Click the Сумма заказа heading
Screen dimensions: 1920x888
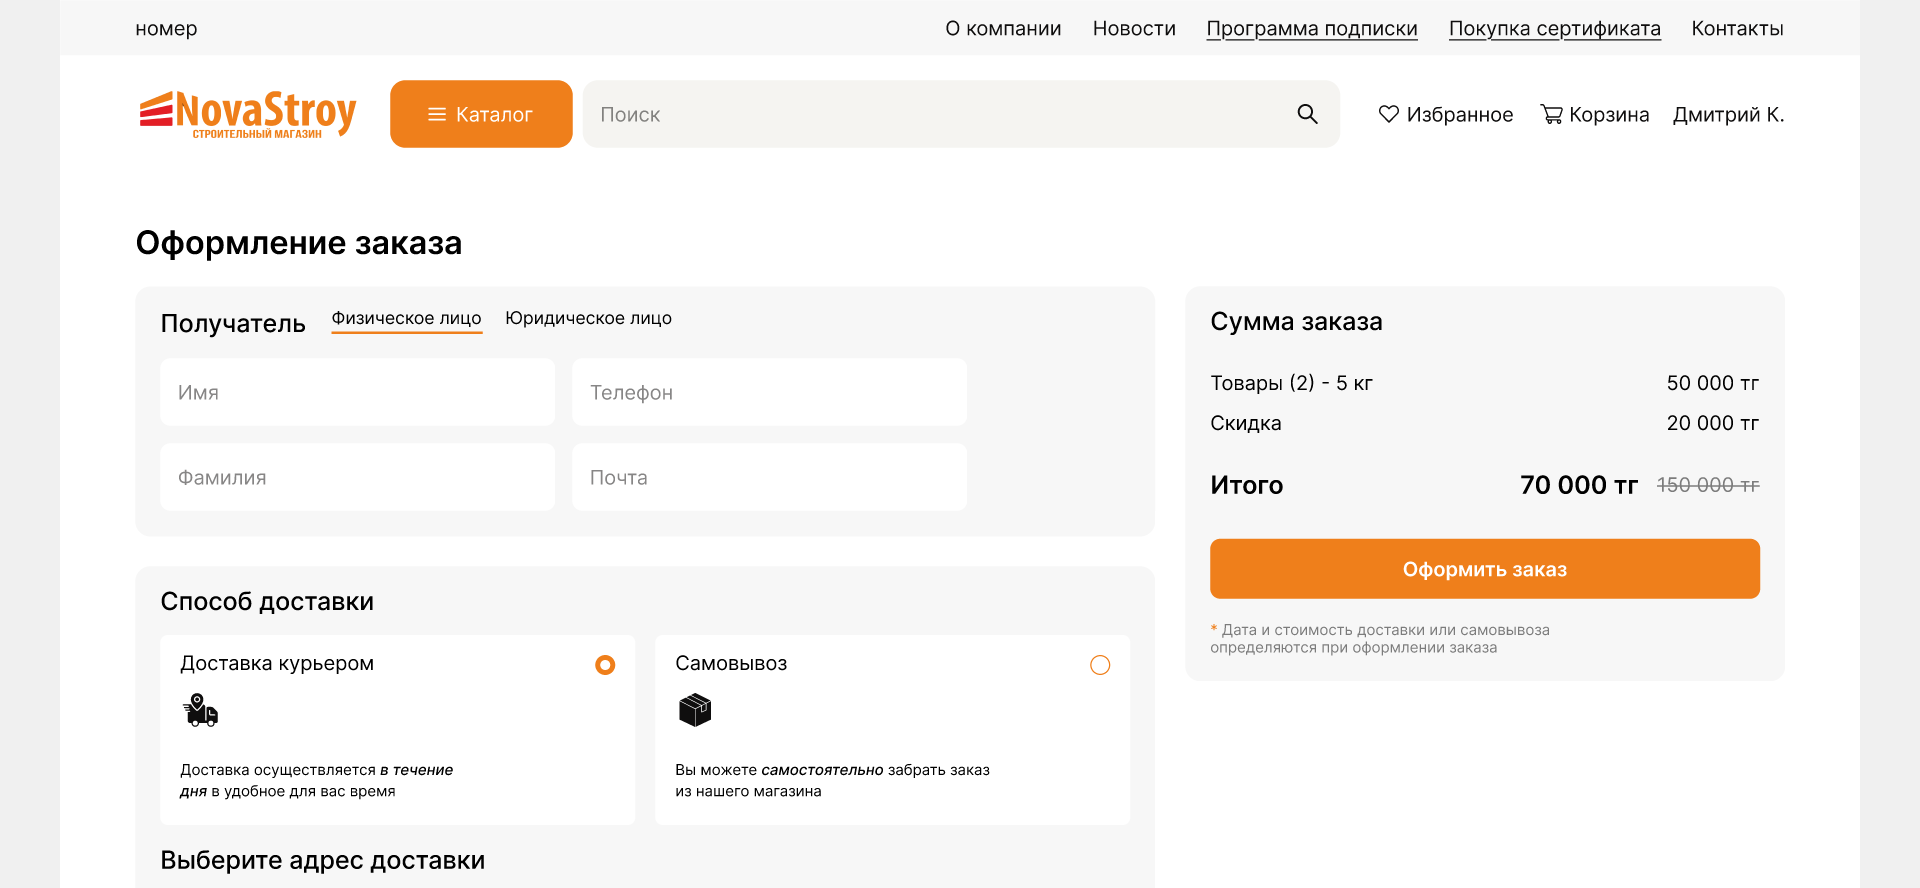pyautogui.click(x=1296, y=321)
